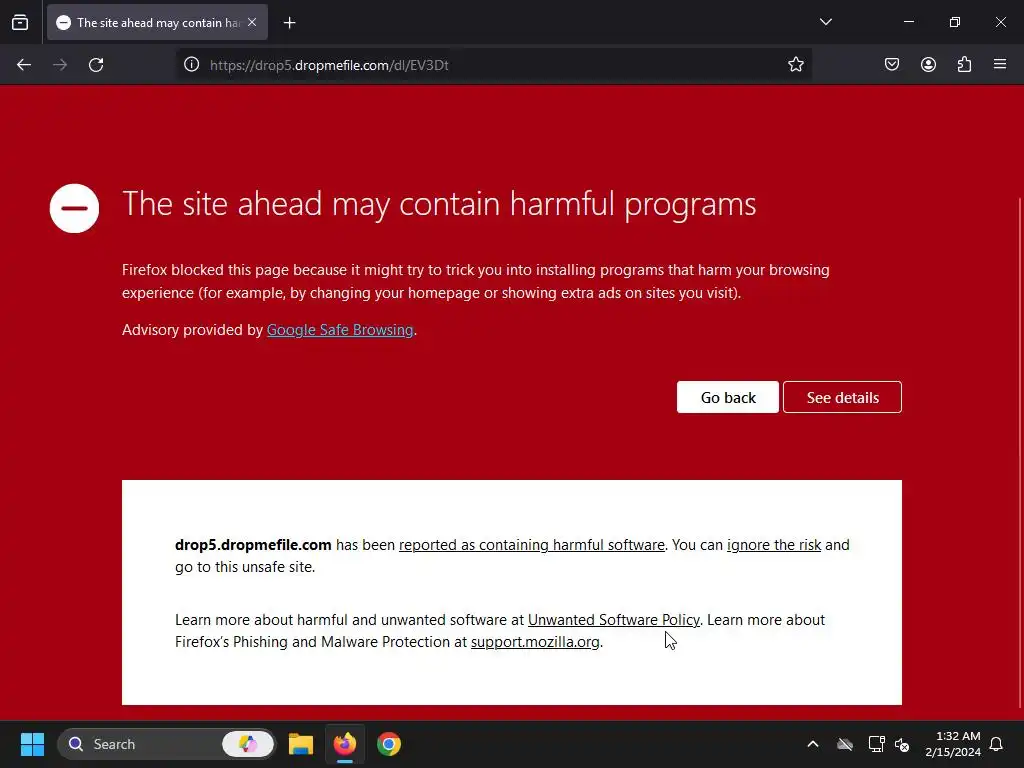Switch to Firefox in the taskbar
Viewport: 1024px width, 768px height.
pyautogui.click(x=345, y=744)
